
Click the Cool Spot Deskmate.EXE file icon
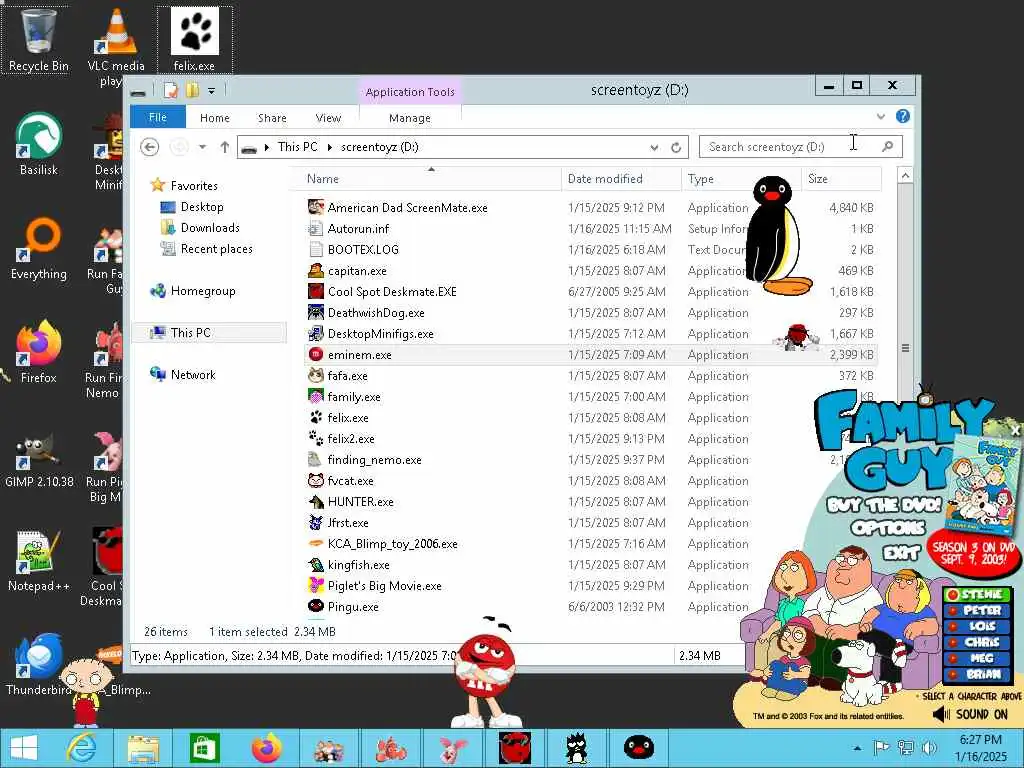click(x=316, y=291)
